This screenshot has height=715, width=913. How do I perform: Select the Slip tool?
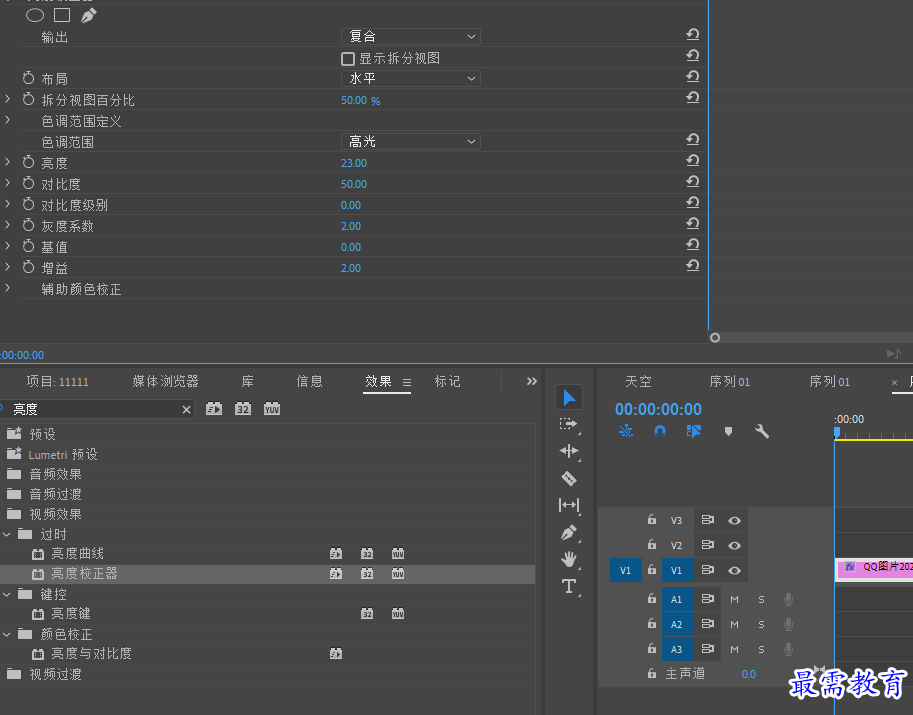point(569,505)
